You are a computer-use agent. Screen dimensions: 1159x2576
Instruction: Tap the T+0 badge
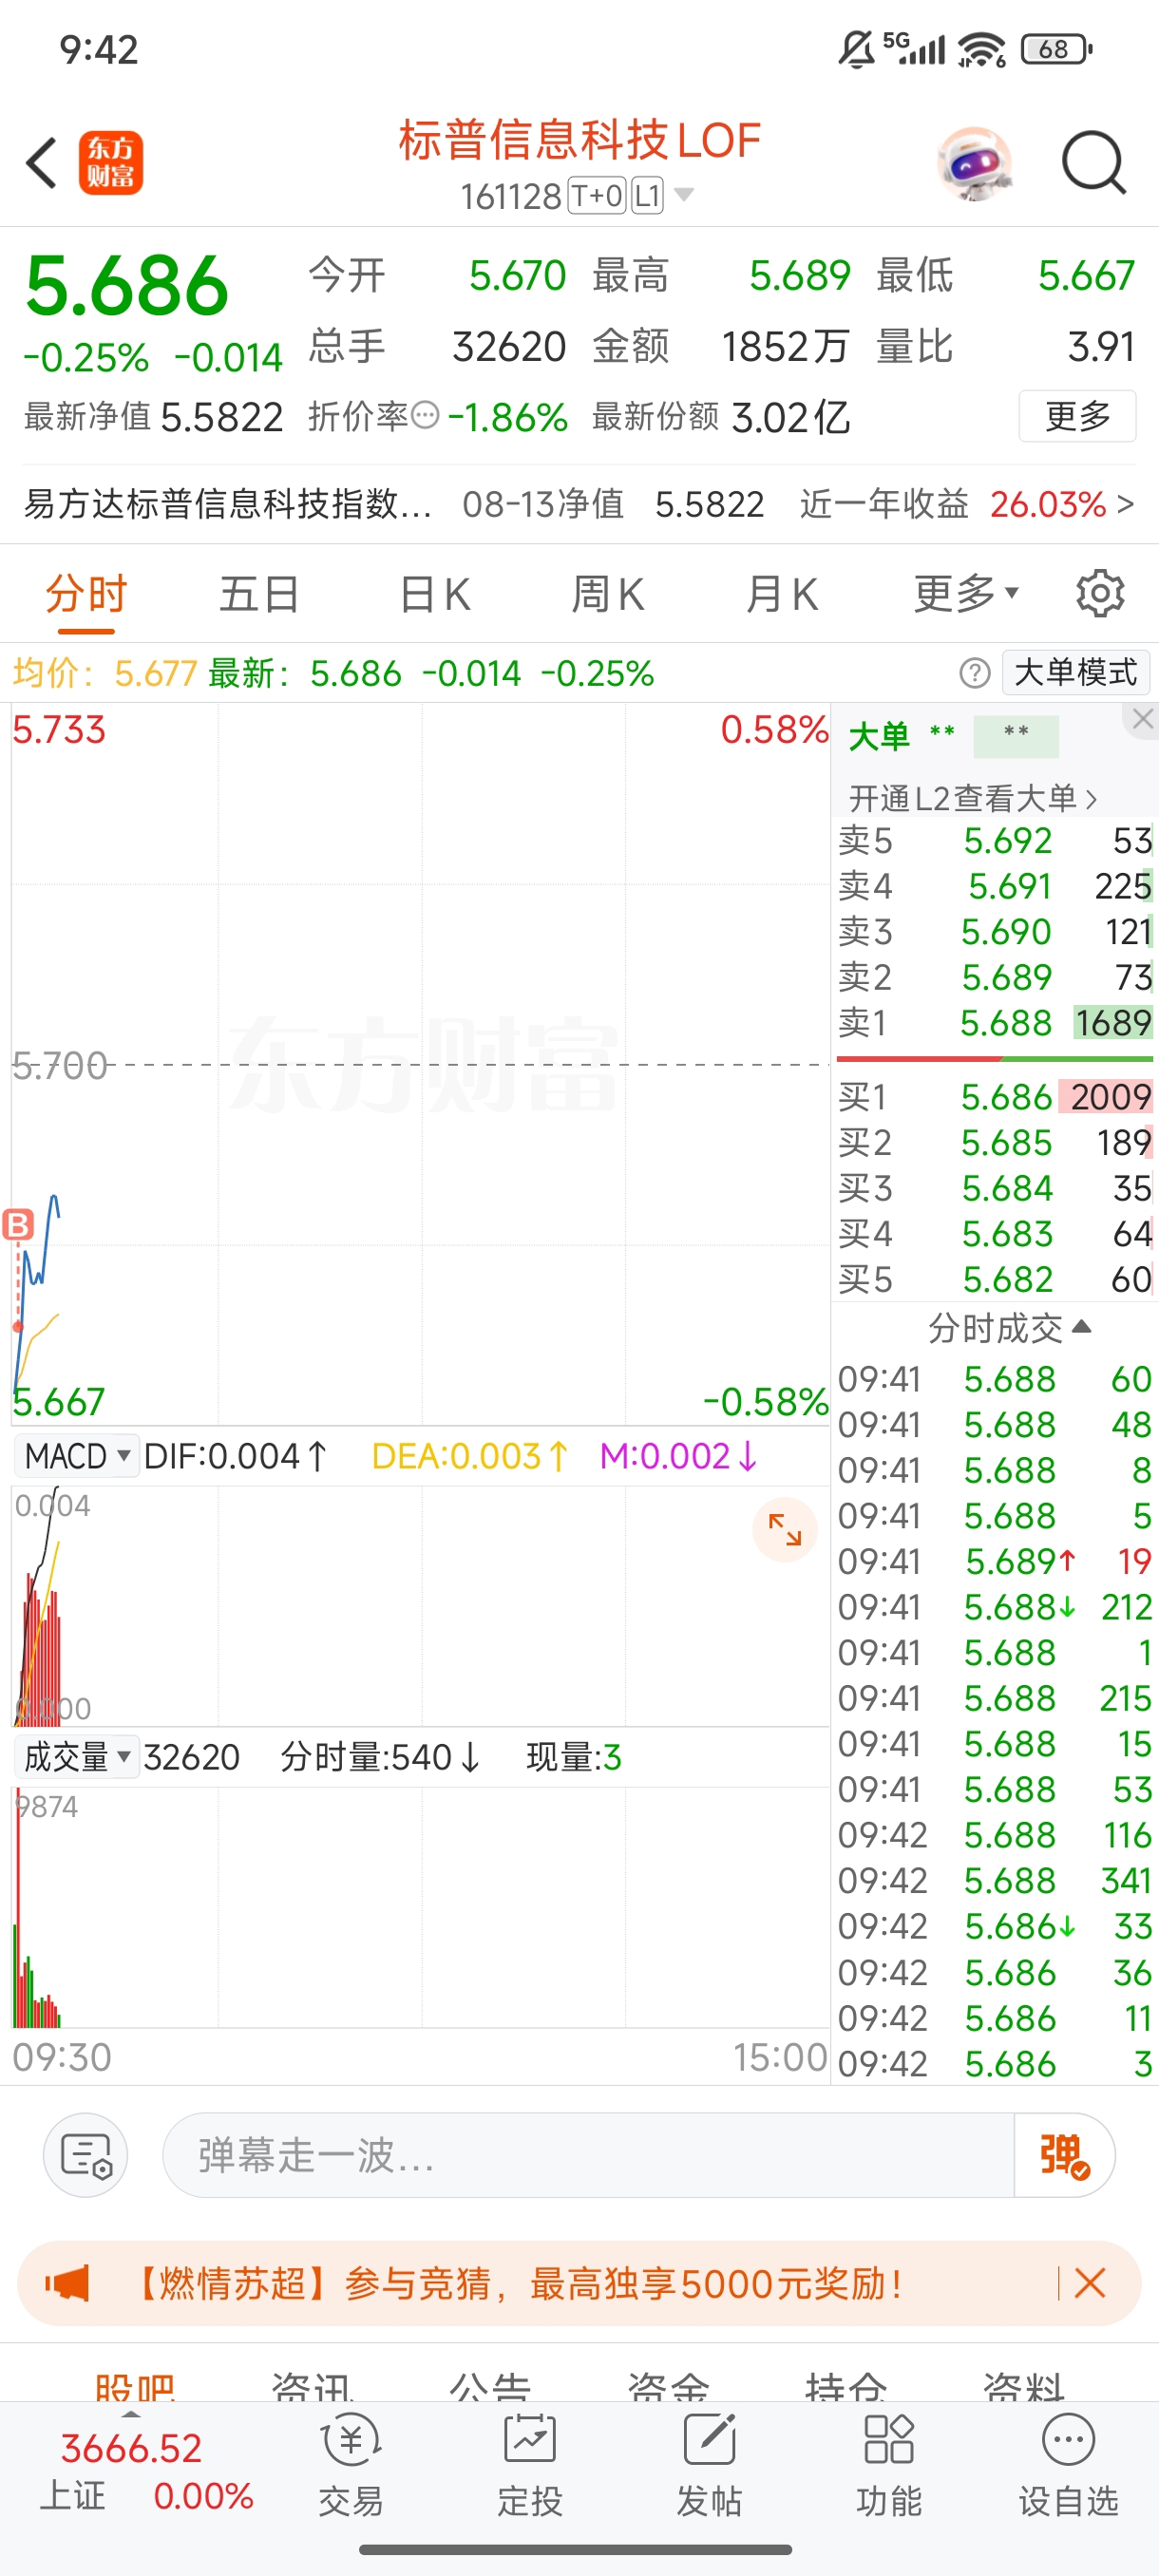(597, 196)
